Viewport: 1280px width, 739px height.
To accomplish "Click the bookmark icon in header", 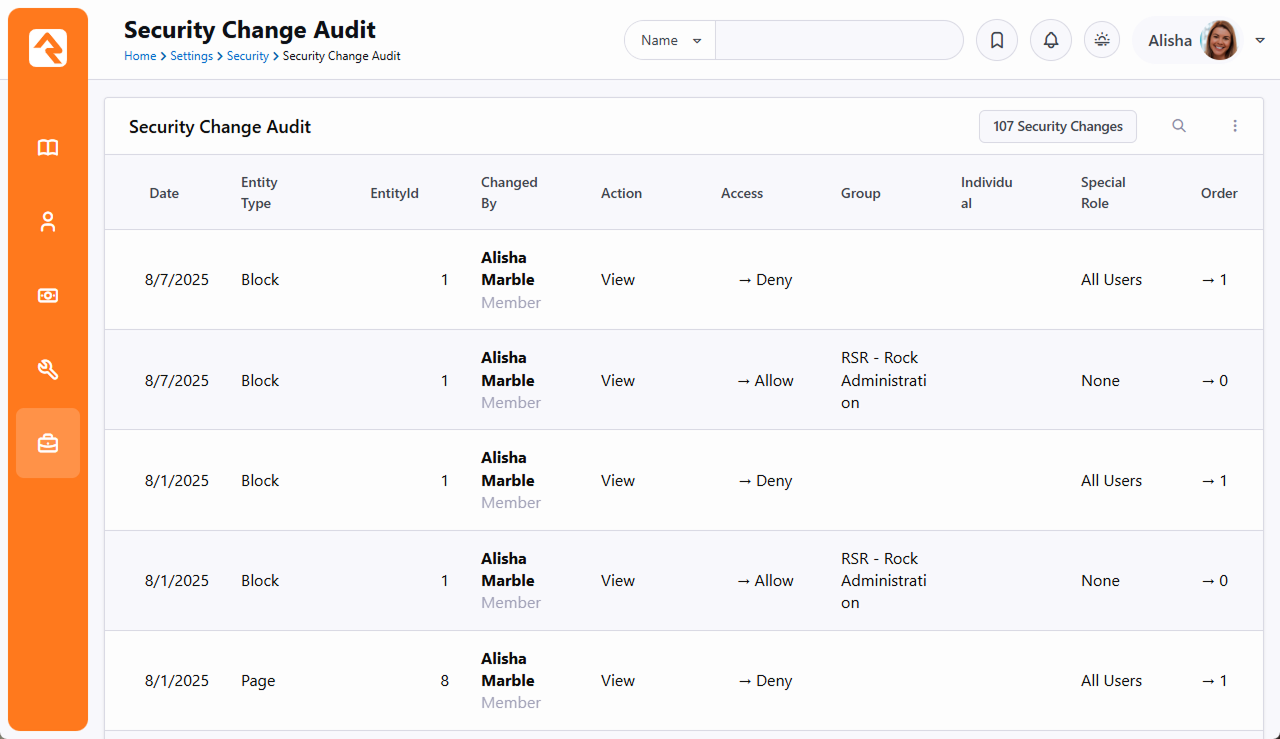I will pyautogui.click(x=997, y=41).
